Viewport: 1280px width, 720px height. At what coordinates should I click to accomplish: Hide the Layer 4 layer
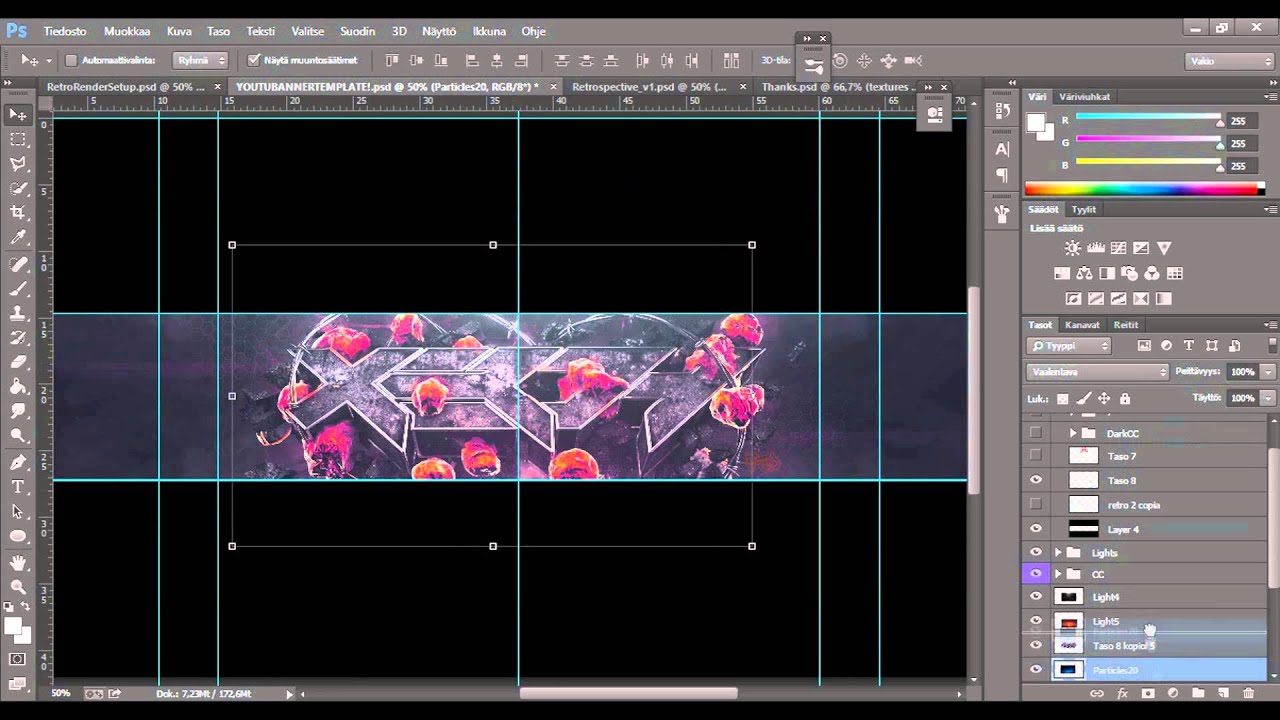1036,529
